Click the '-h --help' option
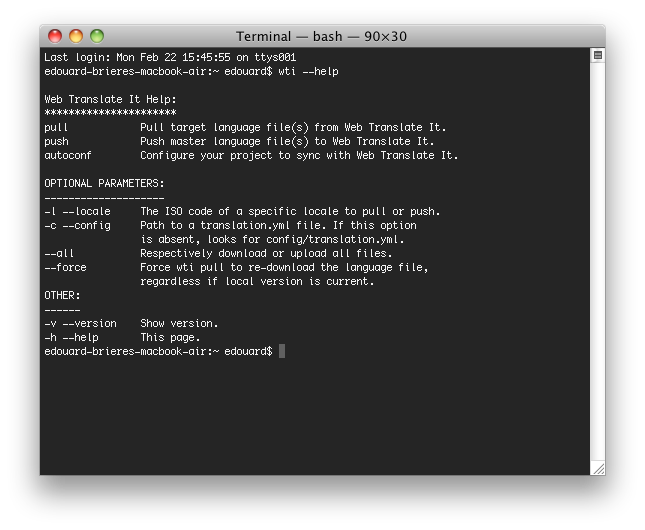This screenshot has width=645, height=530. [71, 337]
